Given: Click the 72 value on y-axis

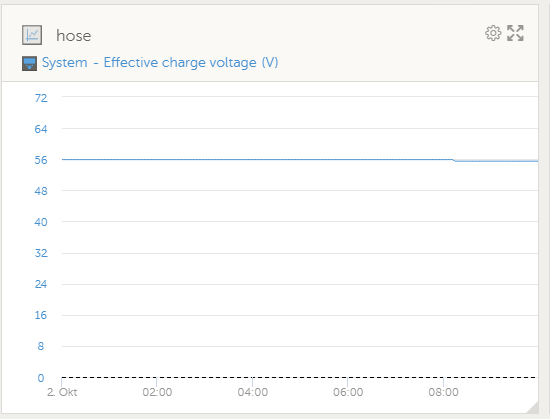Looking at the screenshot, I should coord(41,98).
